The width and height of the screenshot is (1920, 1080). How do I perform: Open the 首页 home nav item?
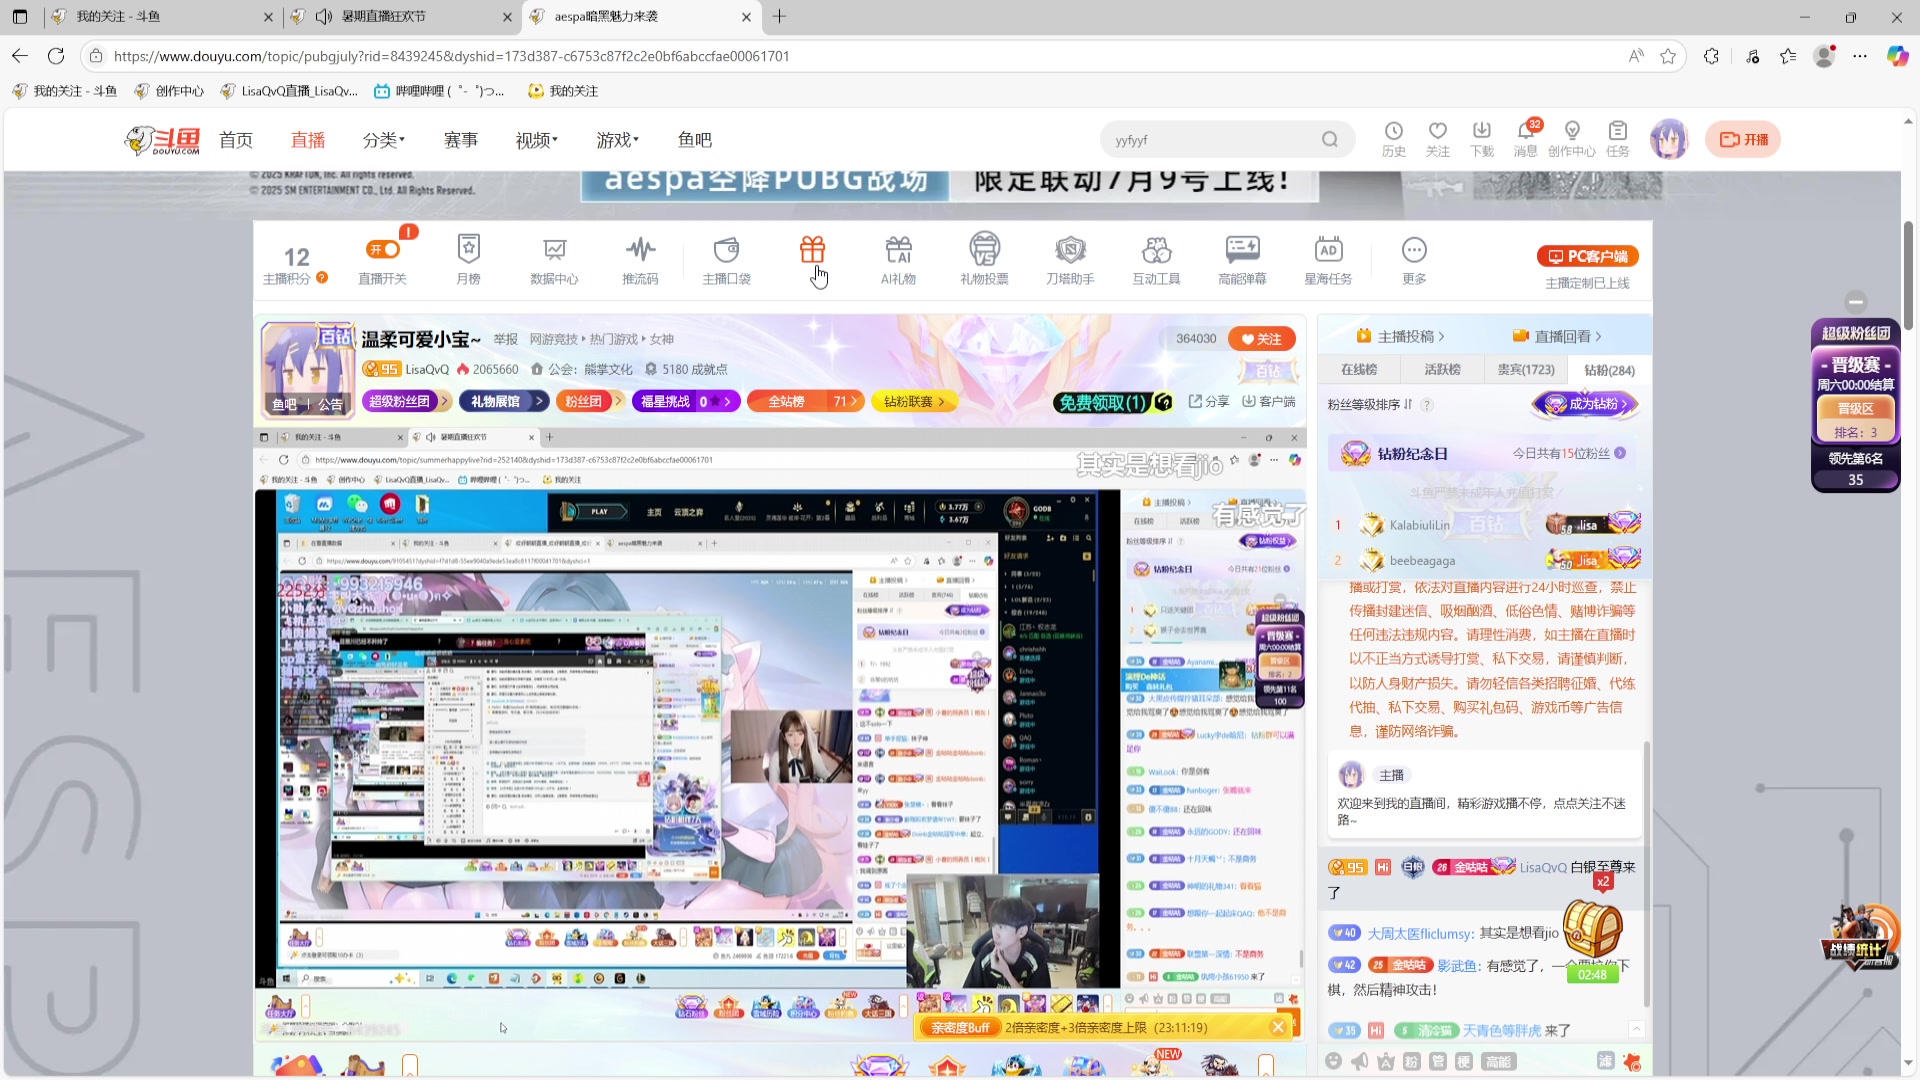[x=236, y=140]
